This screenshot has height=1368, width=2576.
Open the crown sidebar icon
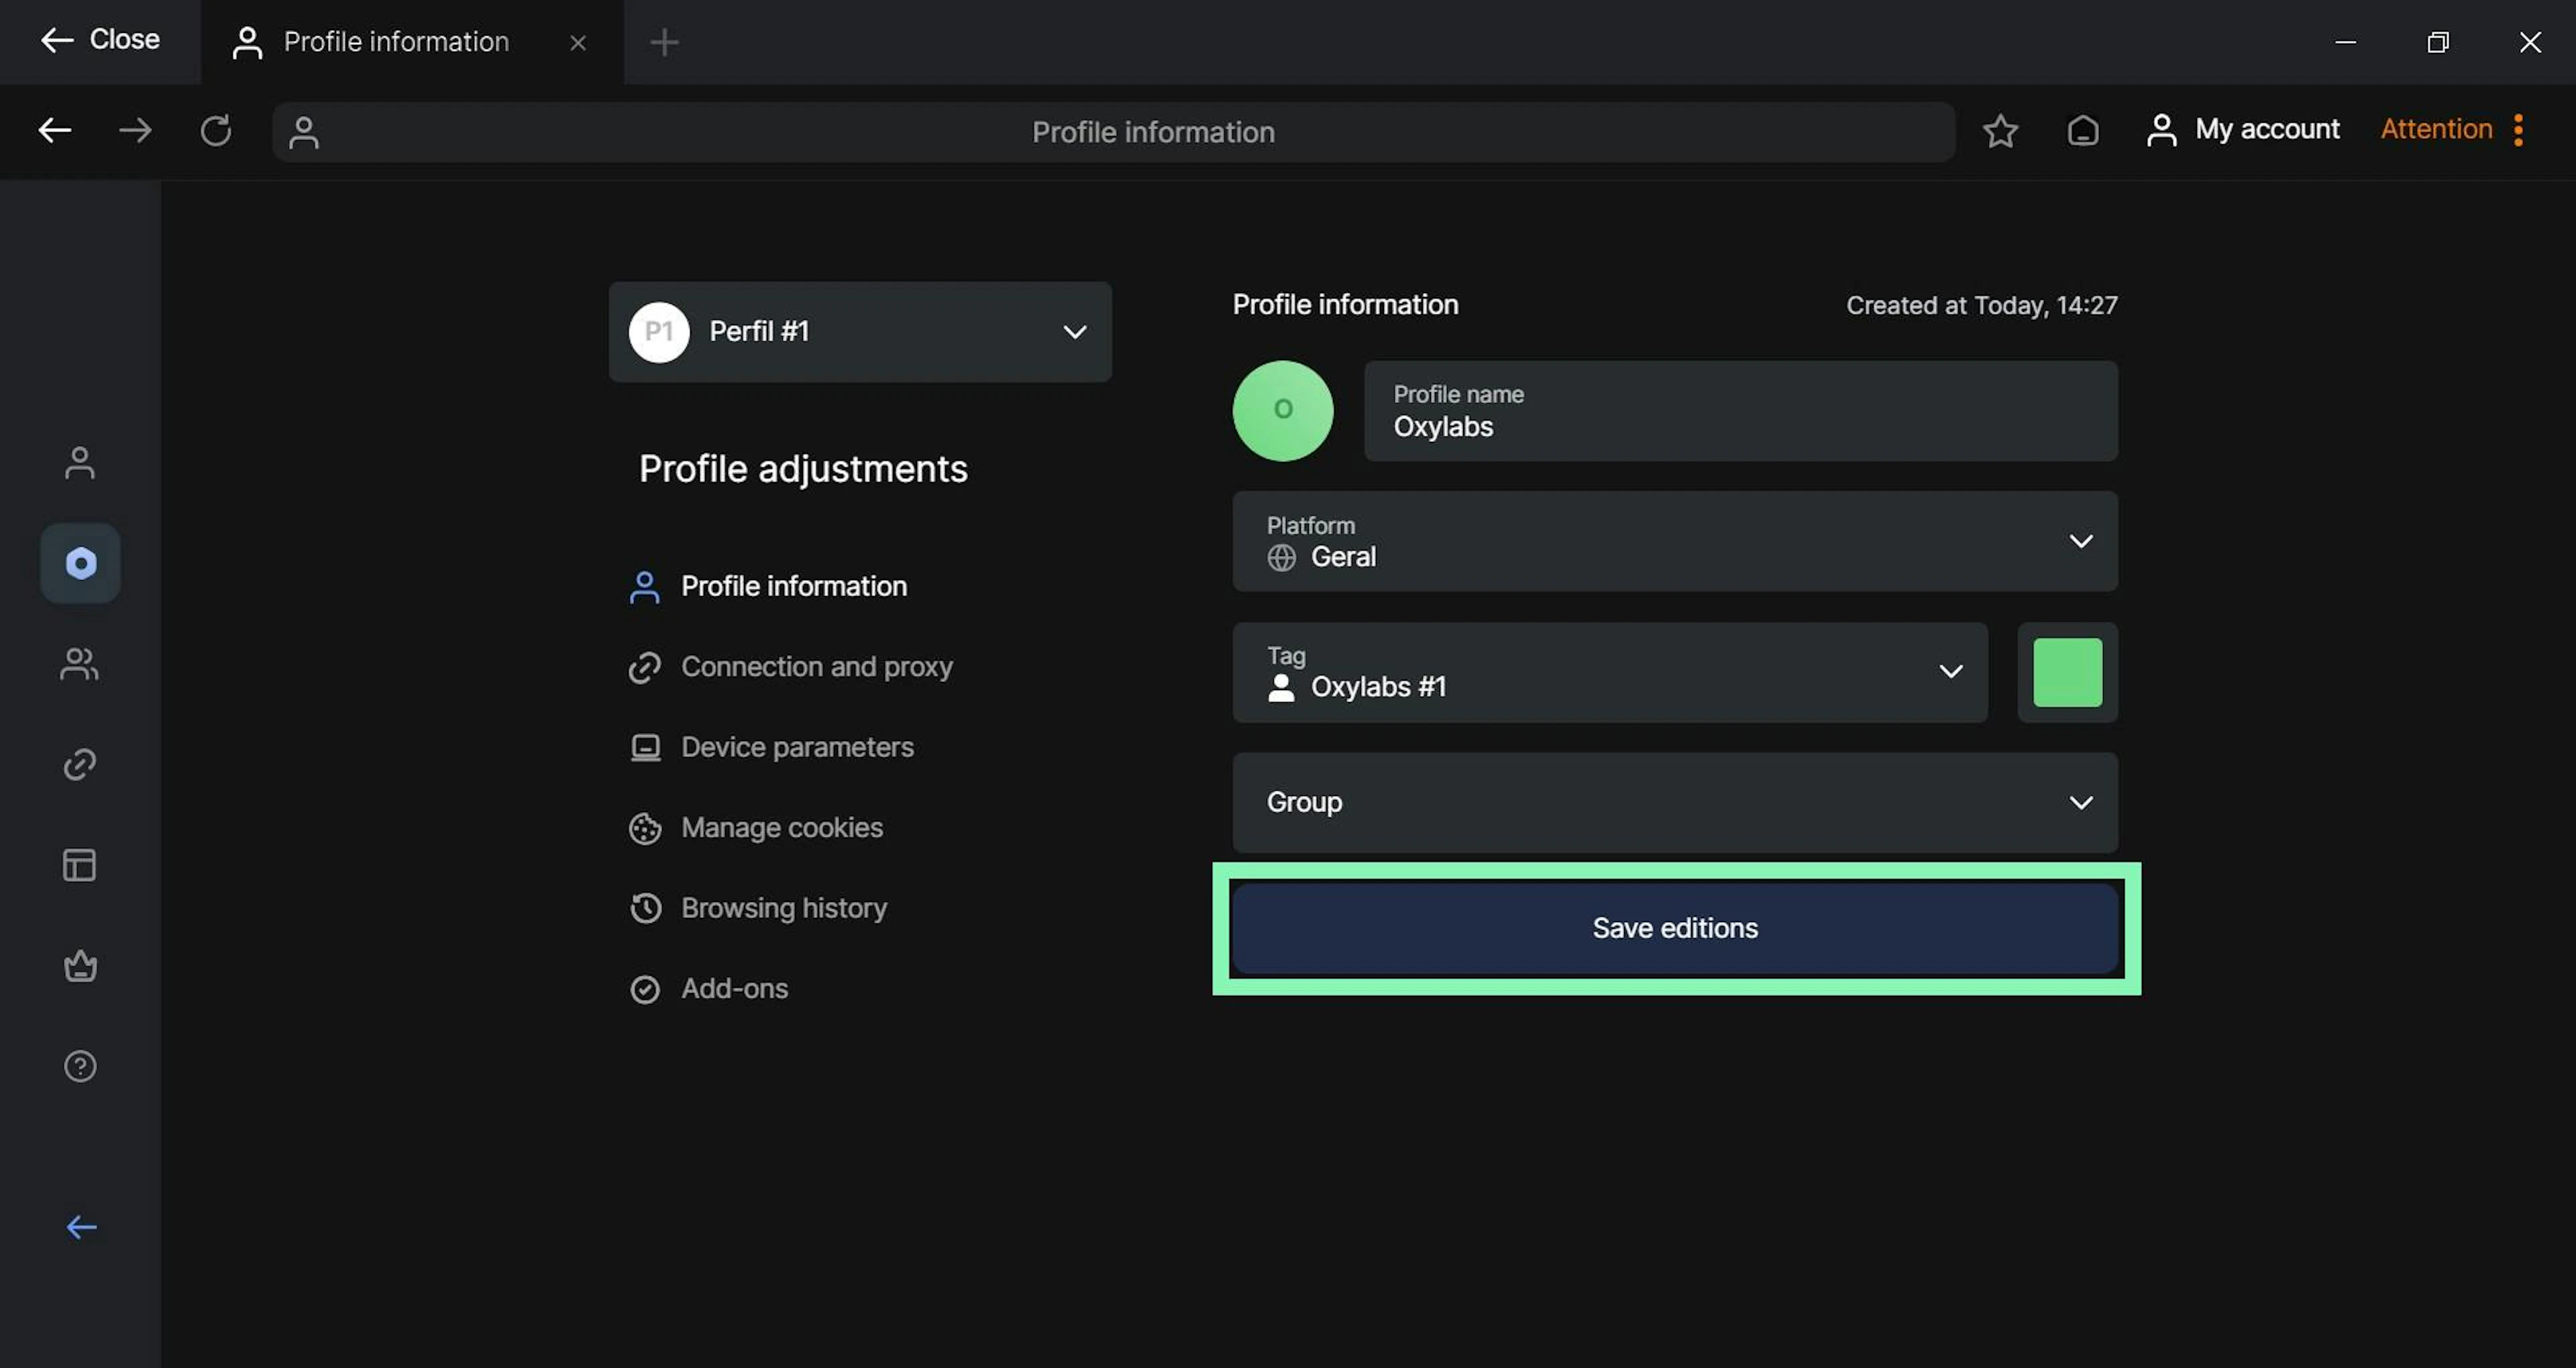tap(80, 965)
